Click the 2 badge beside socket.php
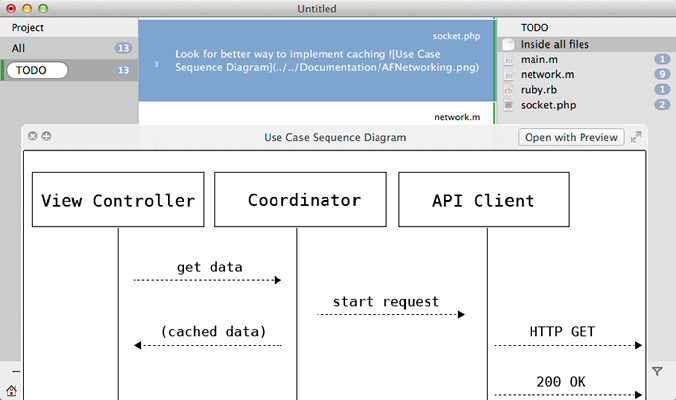Screen dimensions: 676x400 pos(662,104)
